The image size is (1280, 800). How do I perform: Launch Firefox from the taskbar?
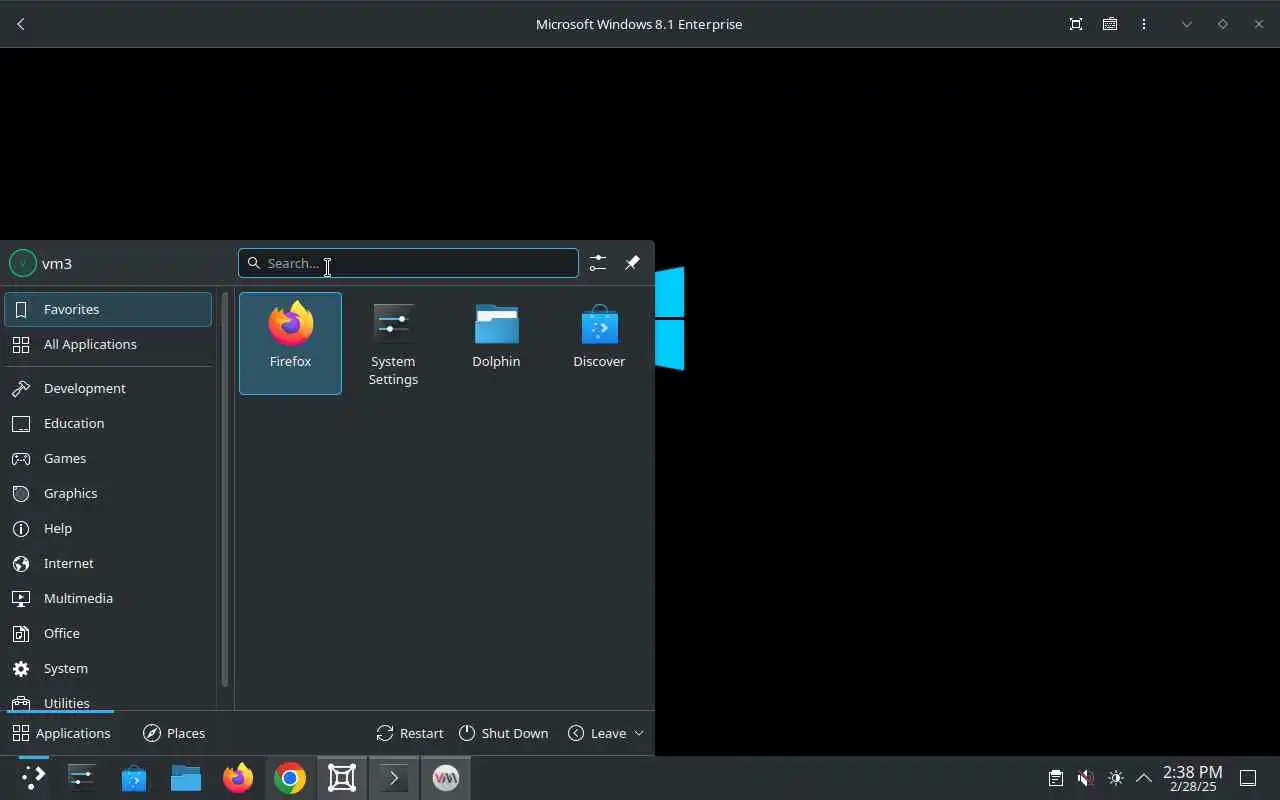(x=238, y=778)
